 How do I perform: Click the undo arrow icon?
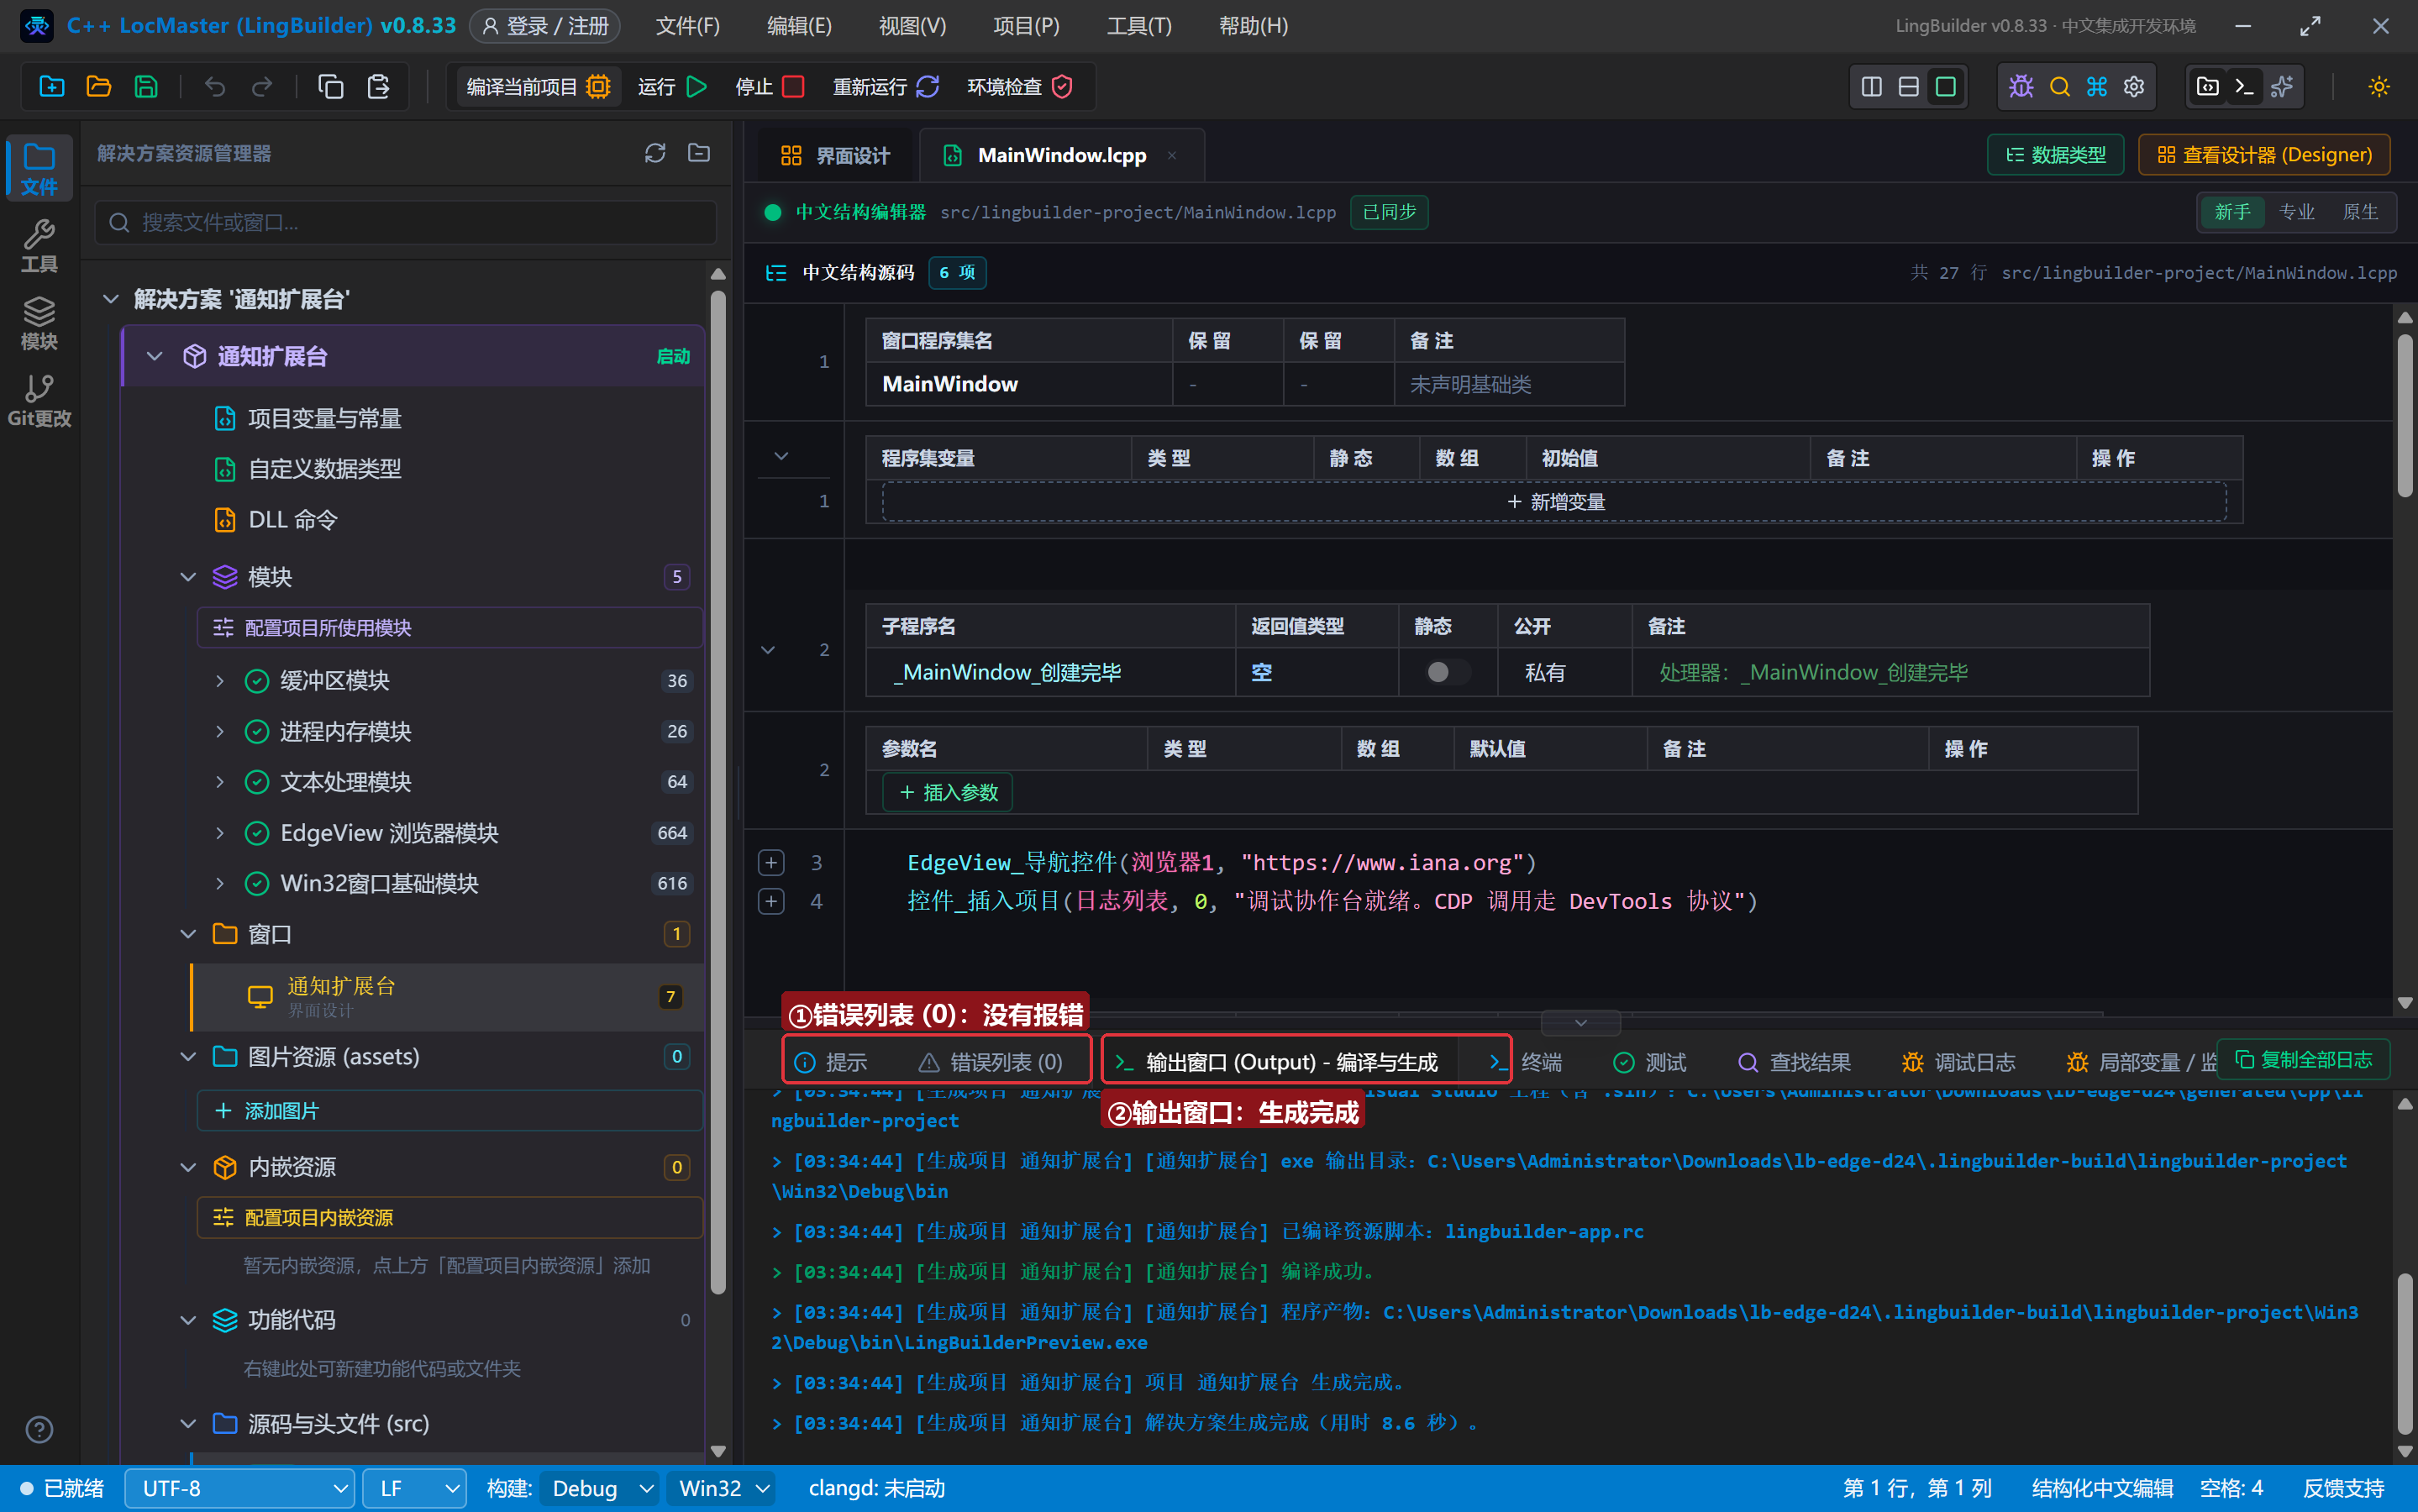point(214,87)
